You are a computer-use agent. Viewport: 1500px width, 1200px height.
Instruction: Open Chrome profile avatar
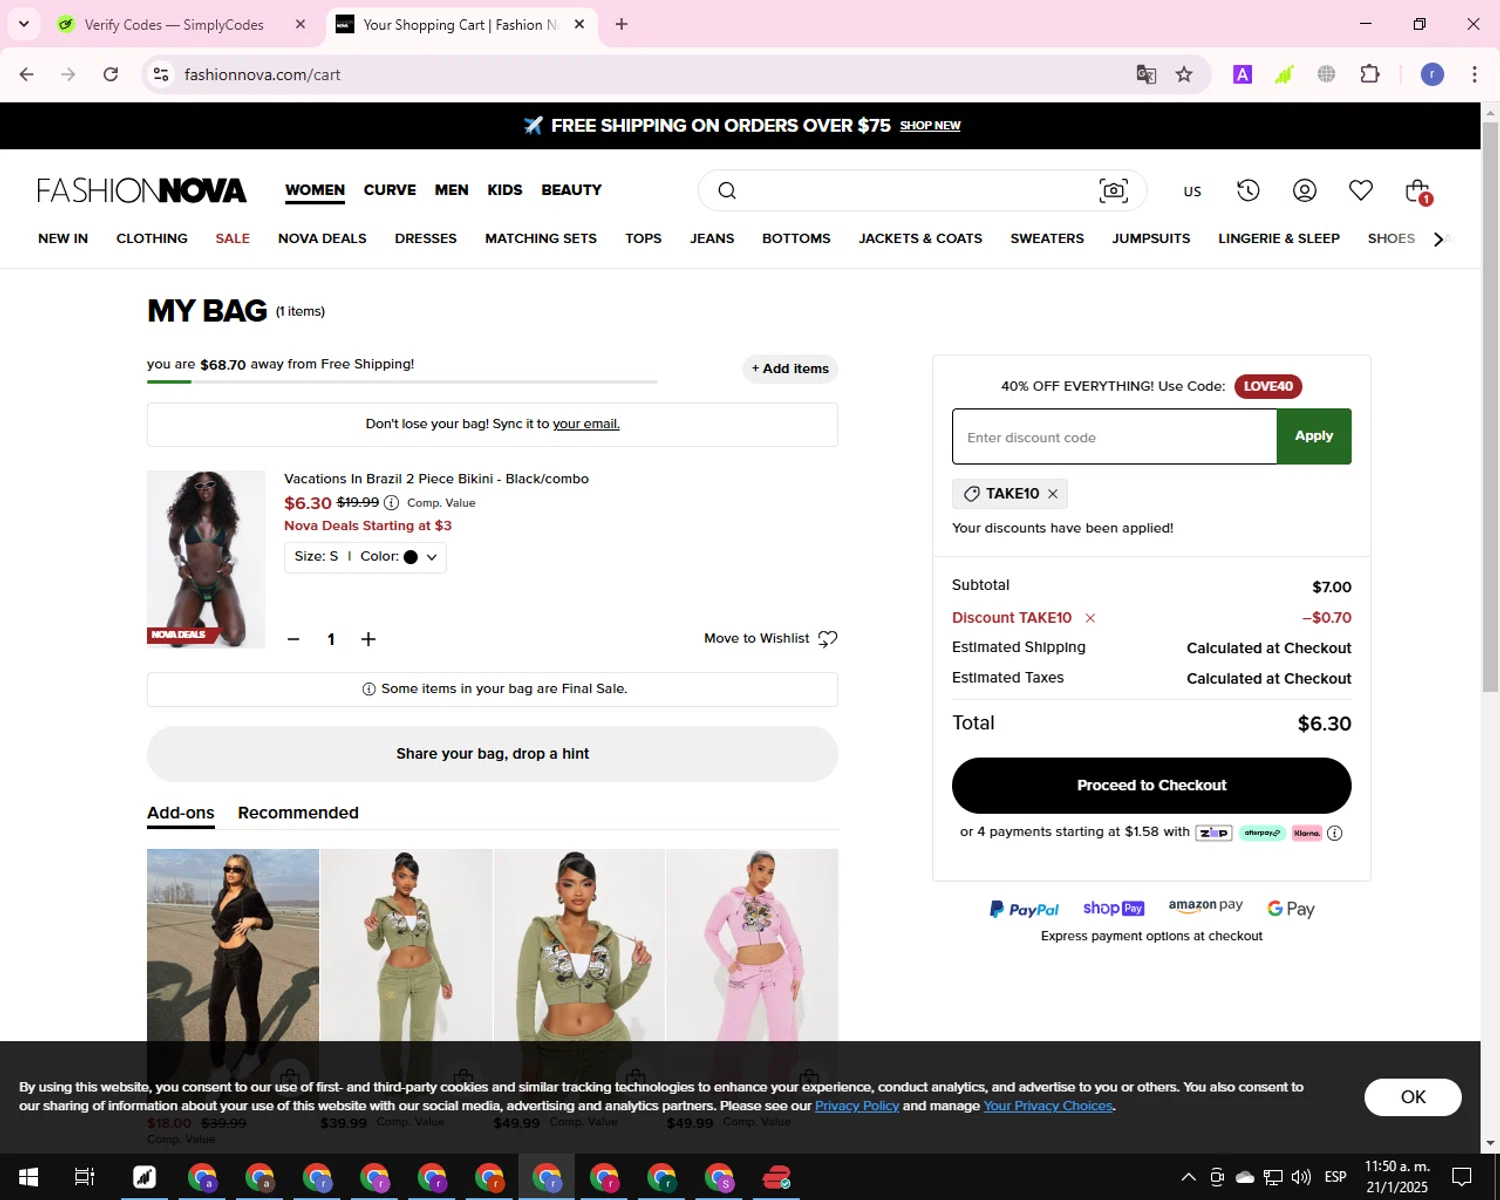pyautogui.click(x=1432, y=74)
